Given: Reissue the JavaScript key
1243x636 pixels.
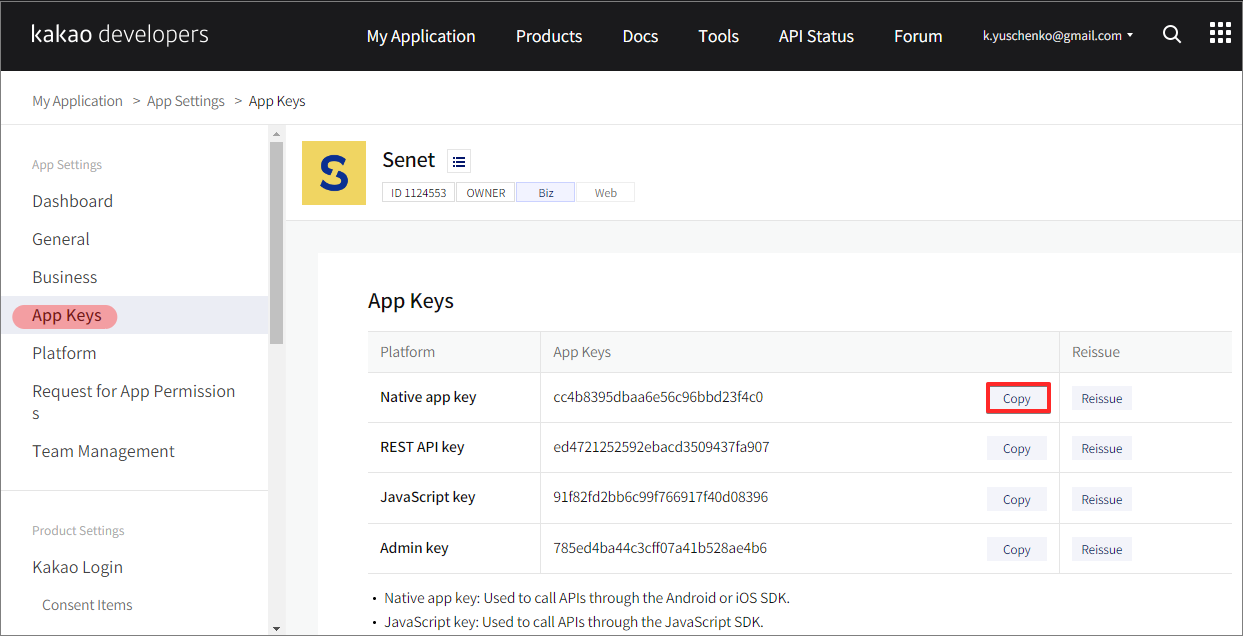Looking at the screenshot, I should pos(1101,499).
